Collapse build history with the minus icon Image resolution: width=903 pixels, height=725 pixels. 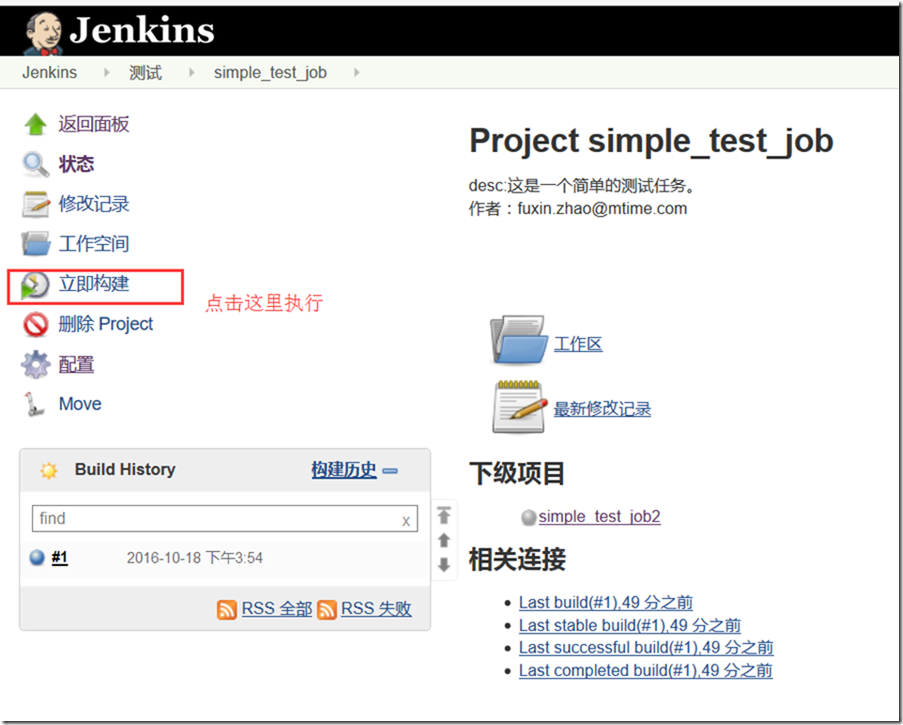click(390, 471)
